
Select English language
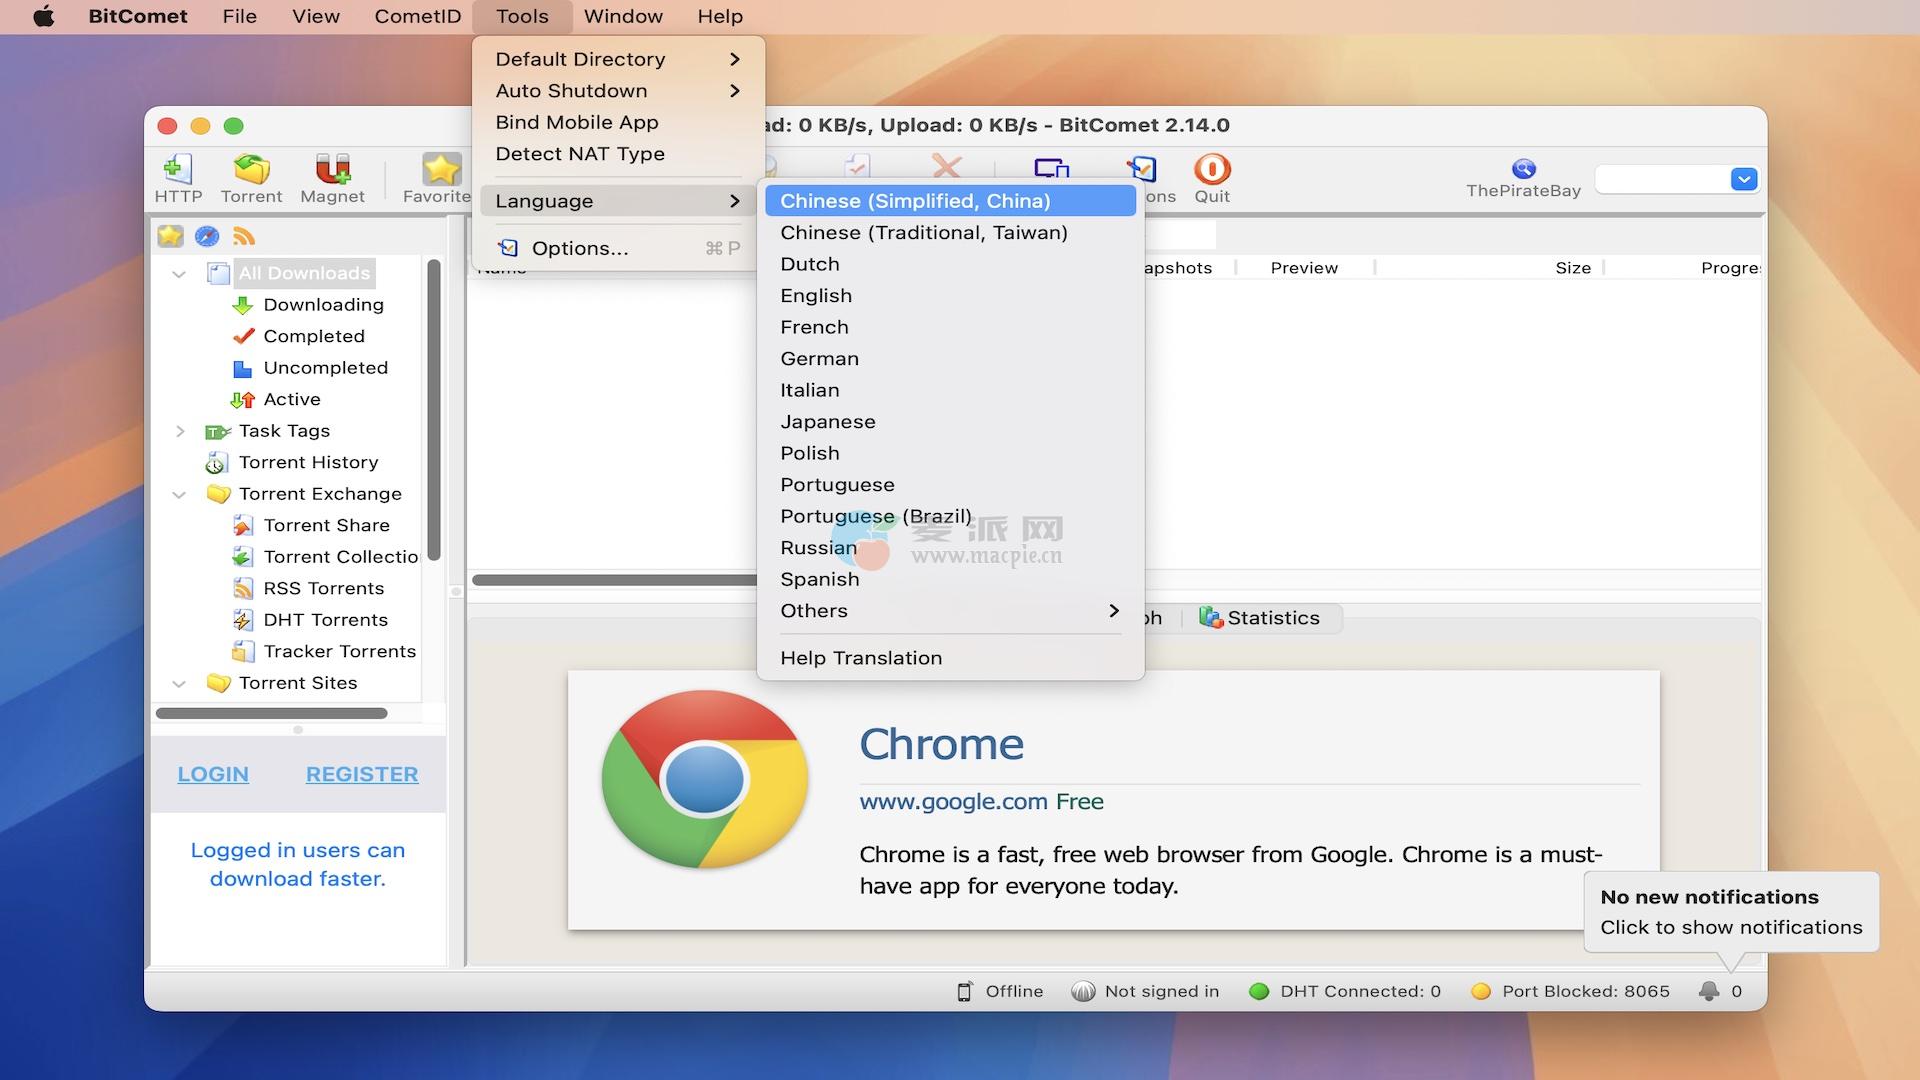click(950, 296)
